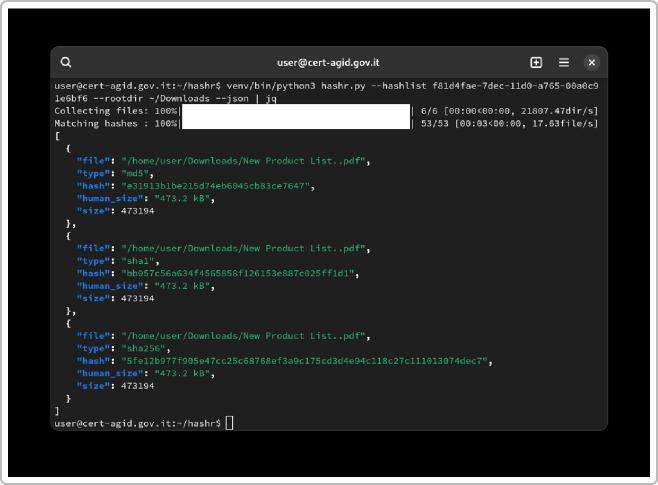This screenshot has height=485, width=658.
Task: Click the md5 hash value string
Action: (217, 185)
